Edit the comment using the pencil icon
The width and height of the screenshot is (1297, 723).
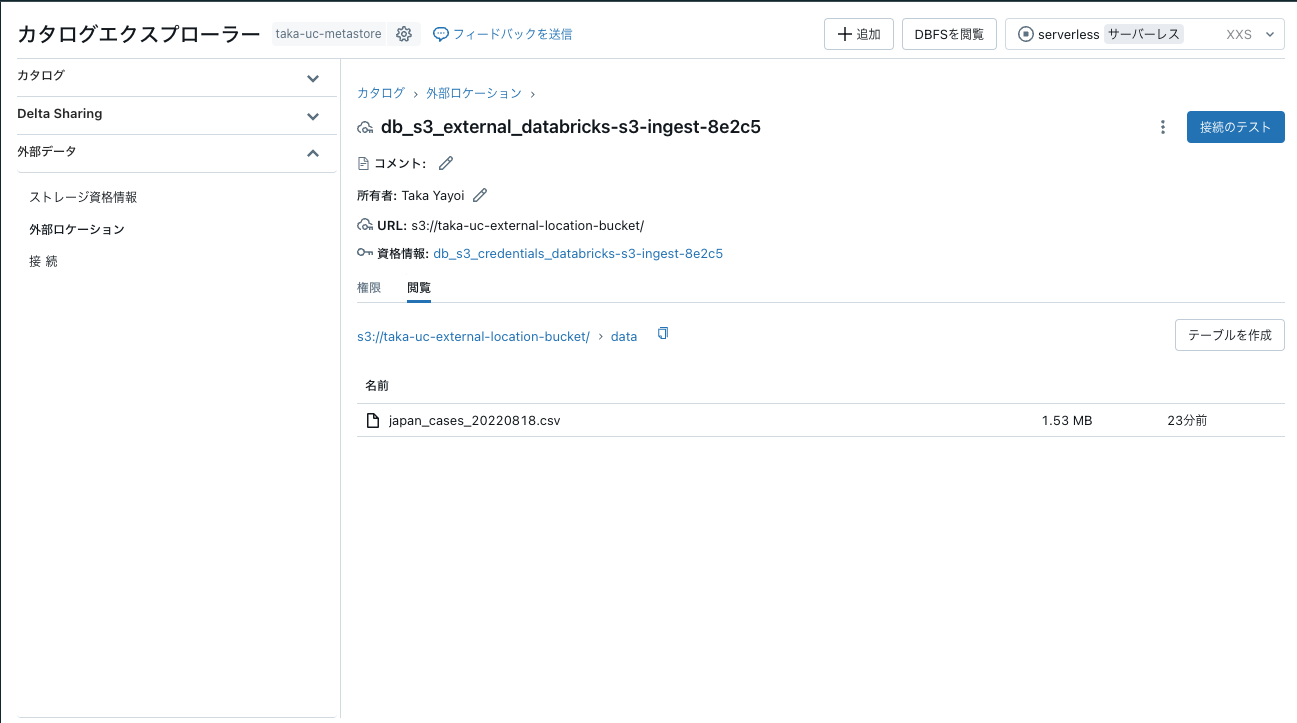click(444, 162)
